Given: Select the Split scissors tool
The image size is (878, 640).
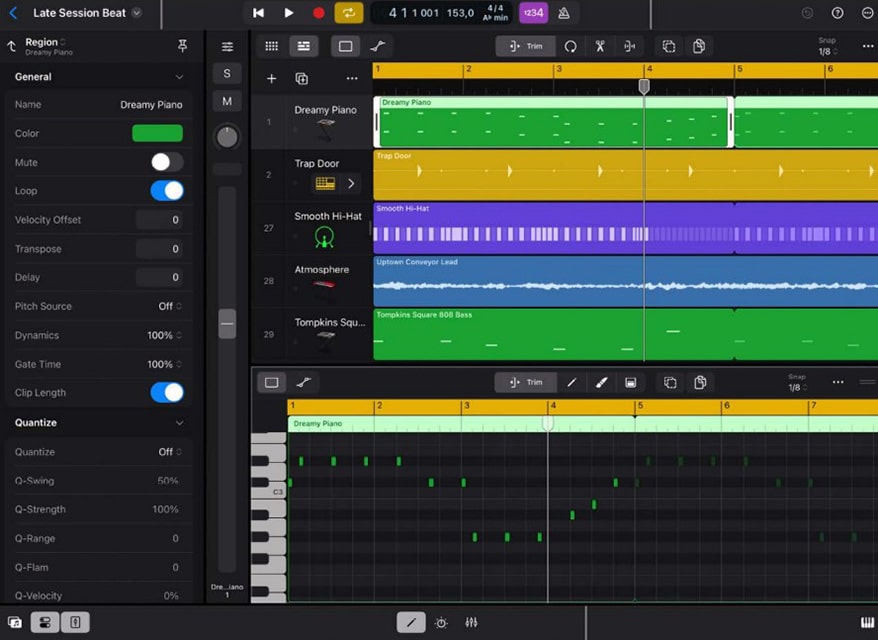Looking at the screenshot, I should pos(600,46).
